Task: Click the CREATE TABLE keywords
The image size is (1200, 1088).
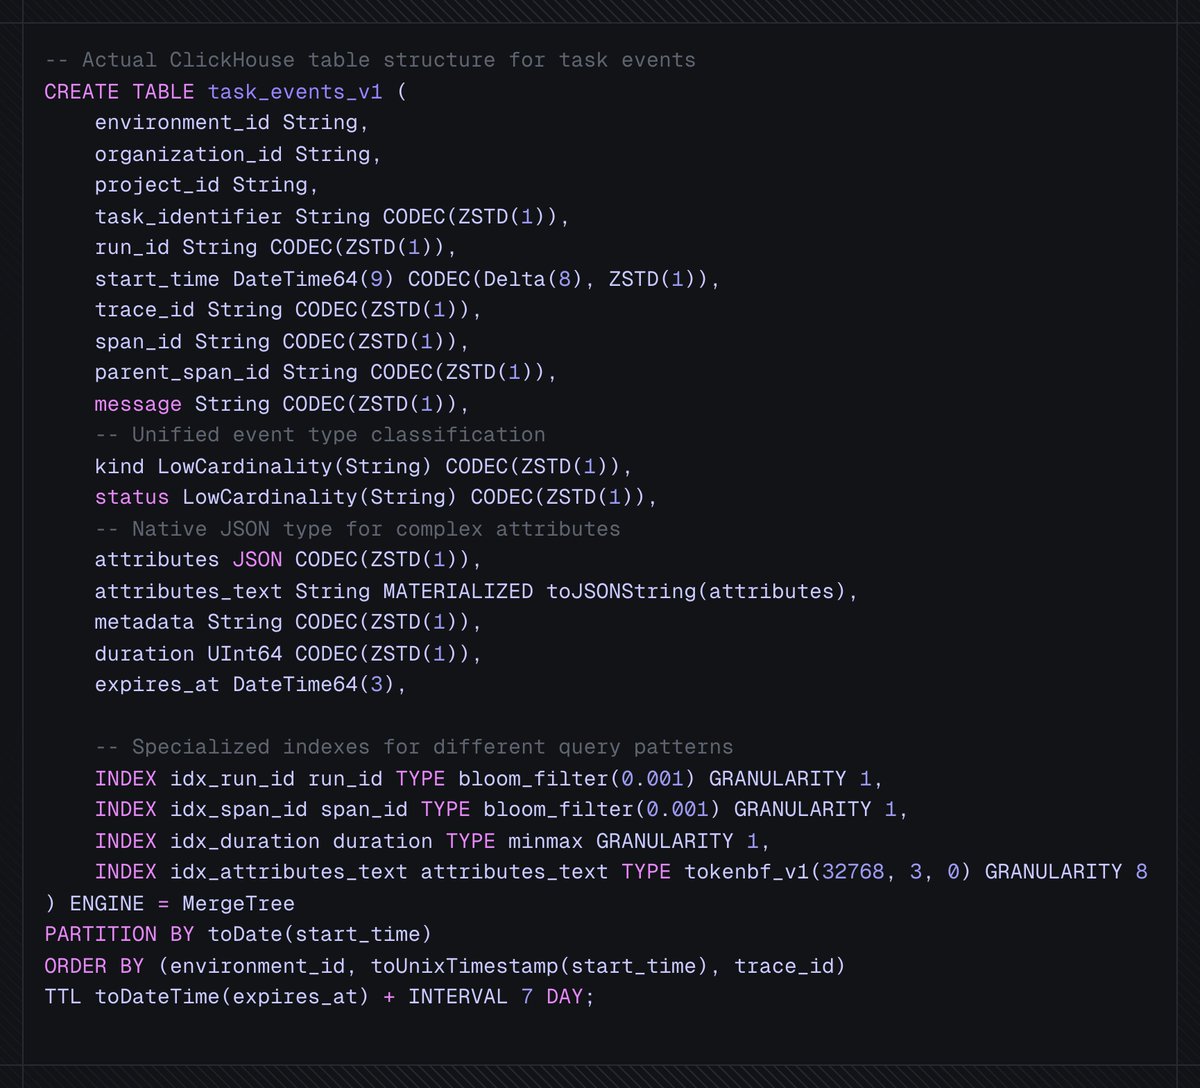Action: tap(120, 91)
